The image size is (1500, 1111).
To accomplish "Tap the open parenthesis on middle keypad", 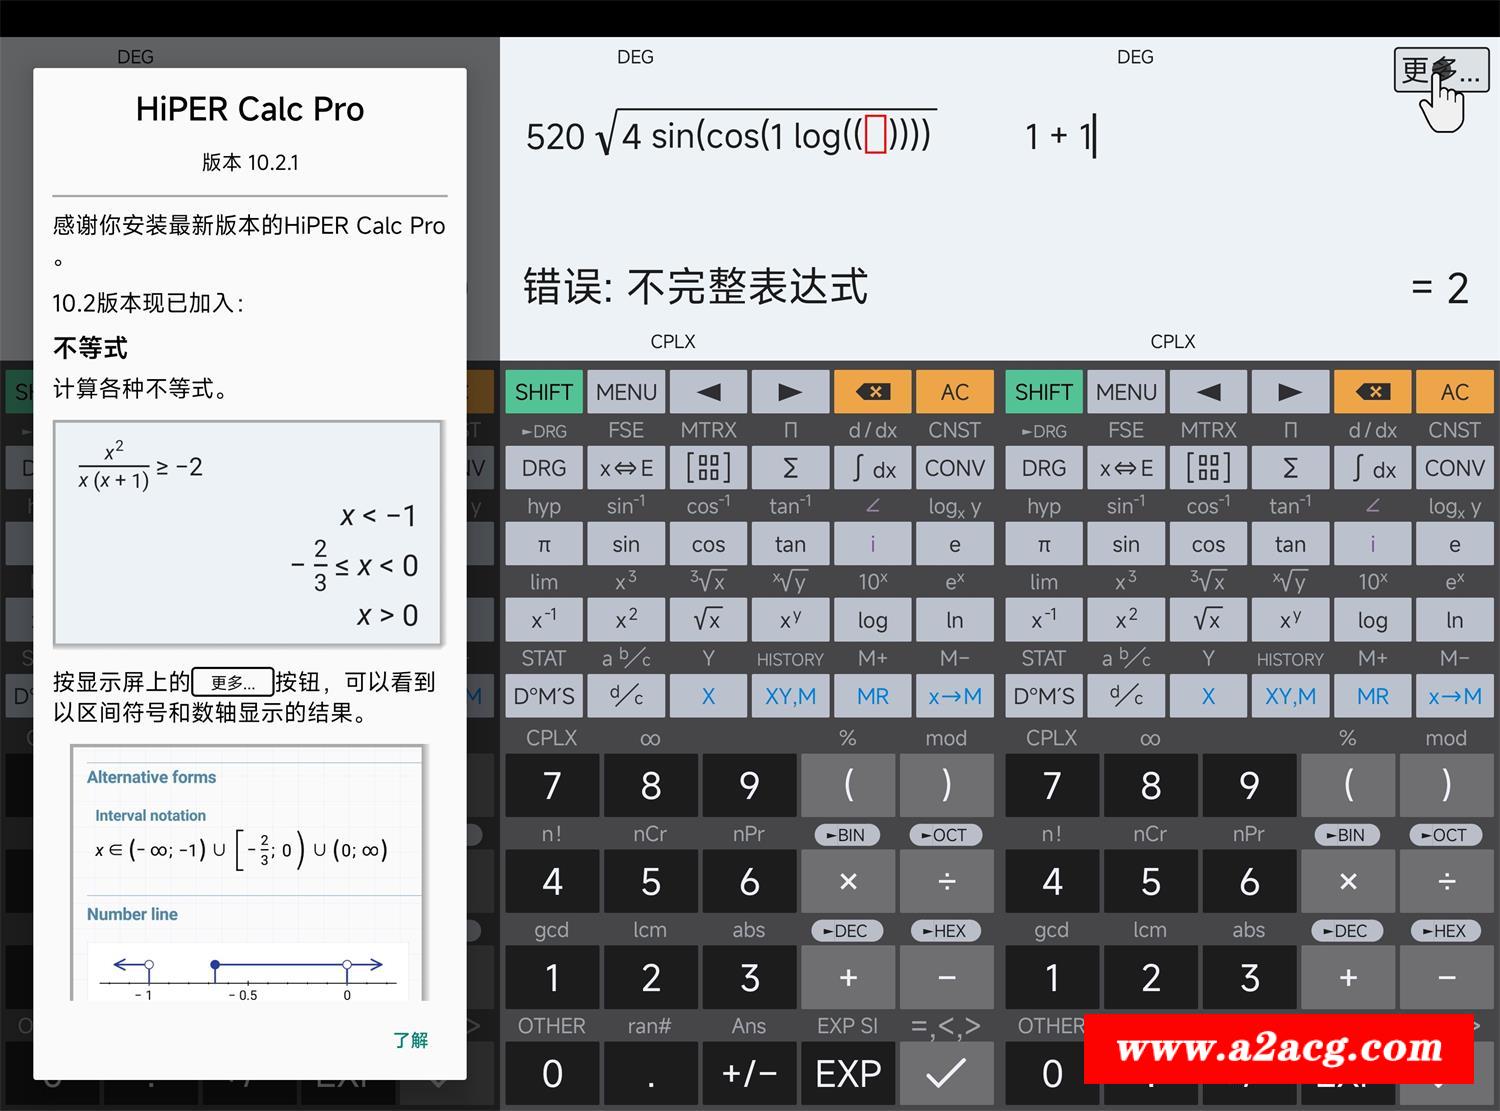I will tap(848, 785).
